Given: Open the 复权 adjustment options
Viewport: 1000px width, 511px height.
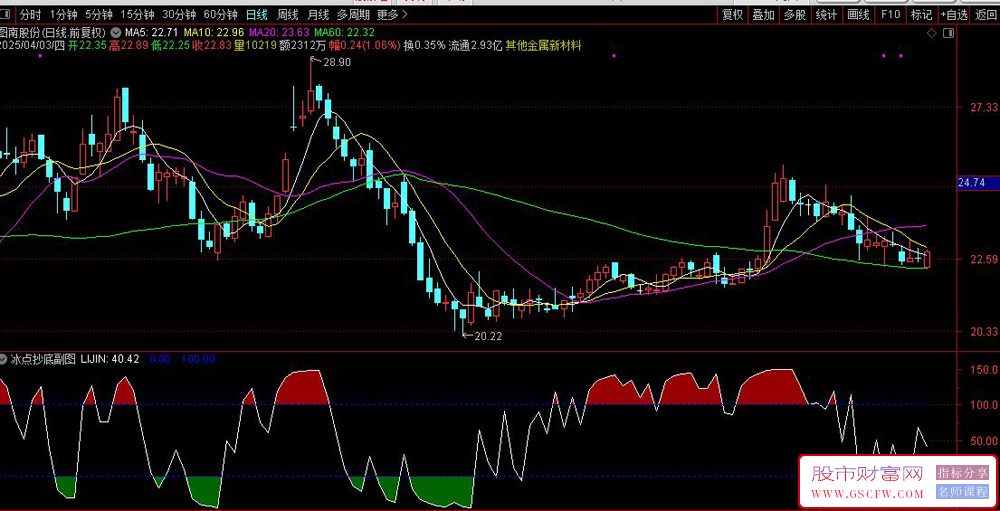Looking at the screenshot, I should (732, 14).
